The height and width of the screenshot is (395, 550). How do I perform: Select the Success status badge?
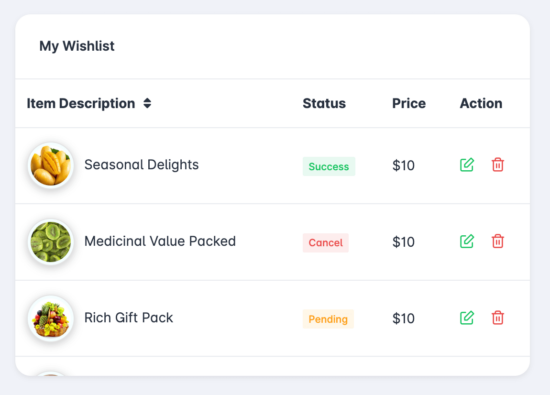329,166
